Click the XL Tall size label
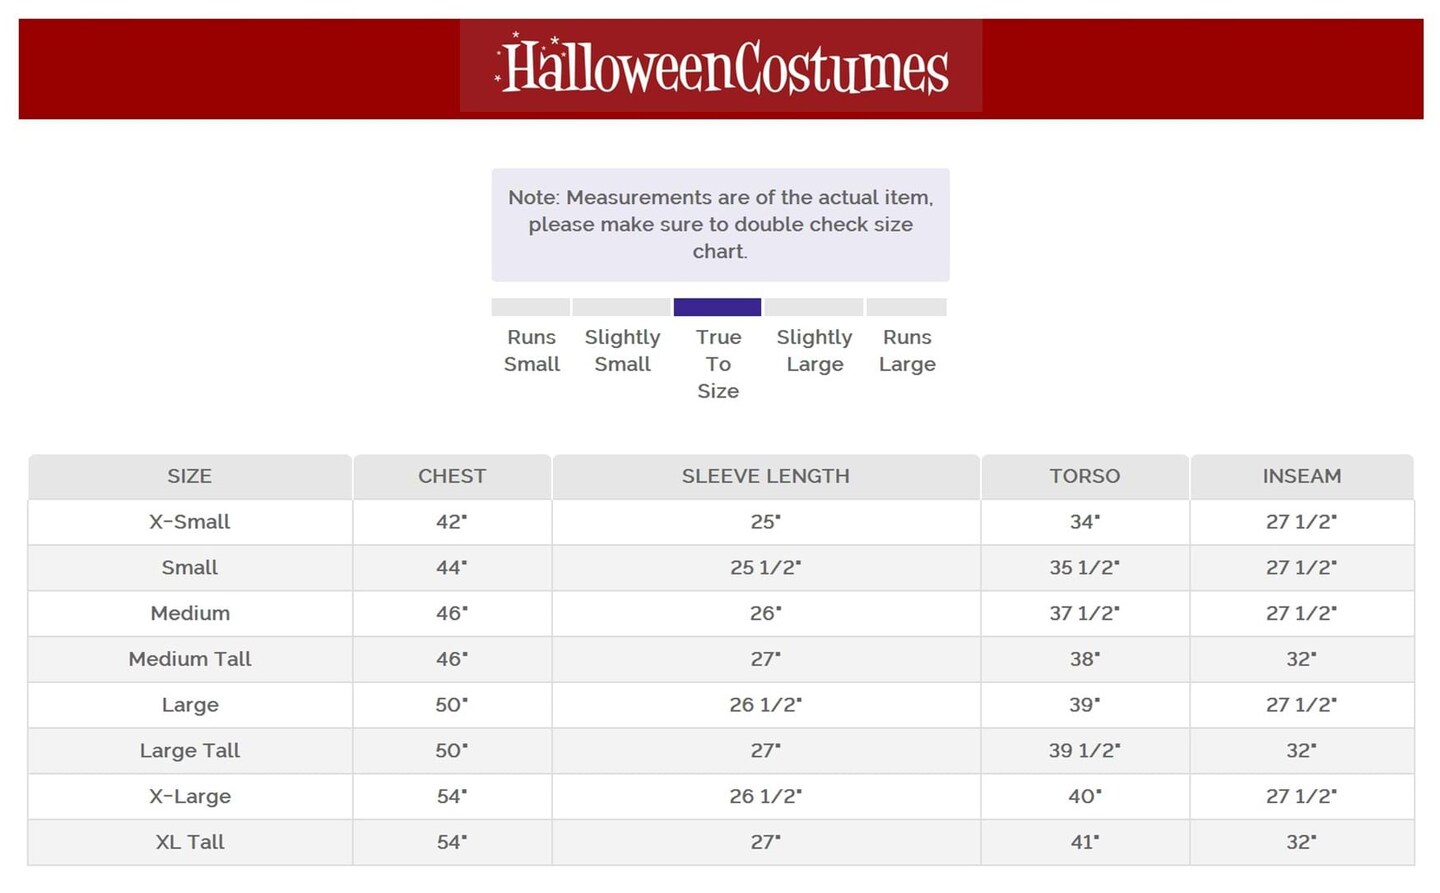The width and height of the screenshot is (1440, 893). (x=189, y=842)
